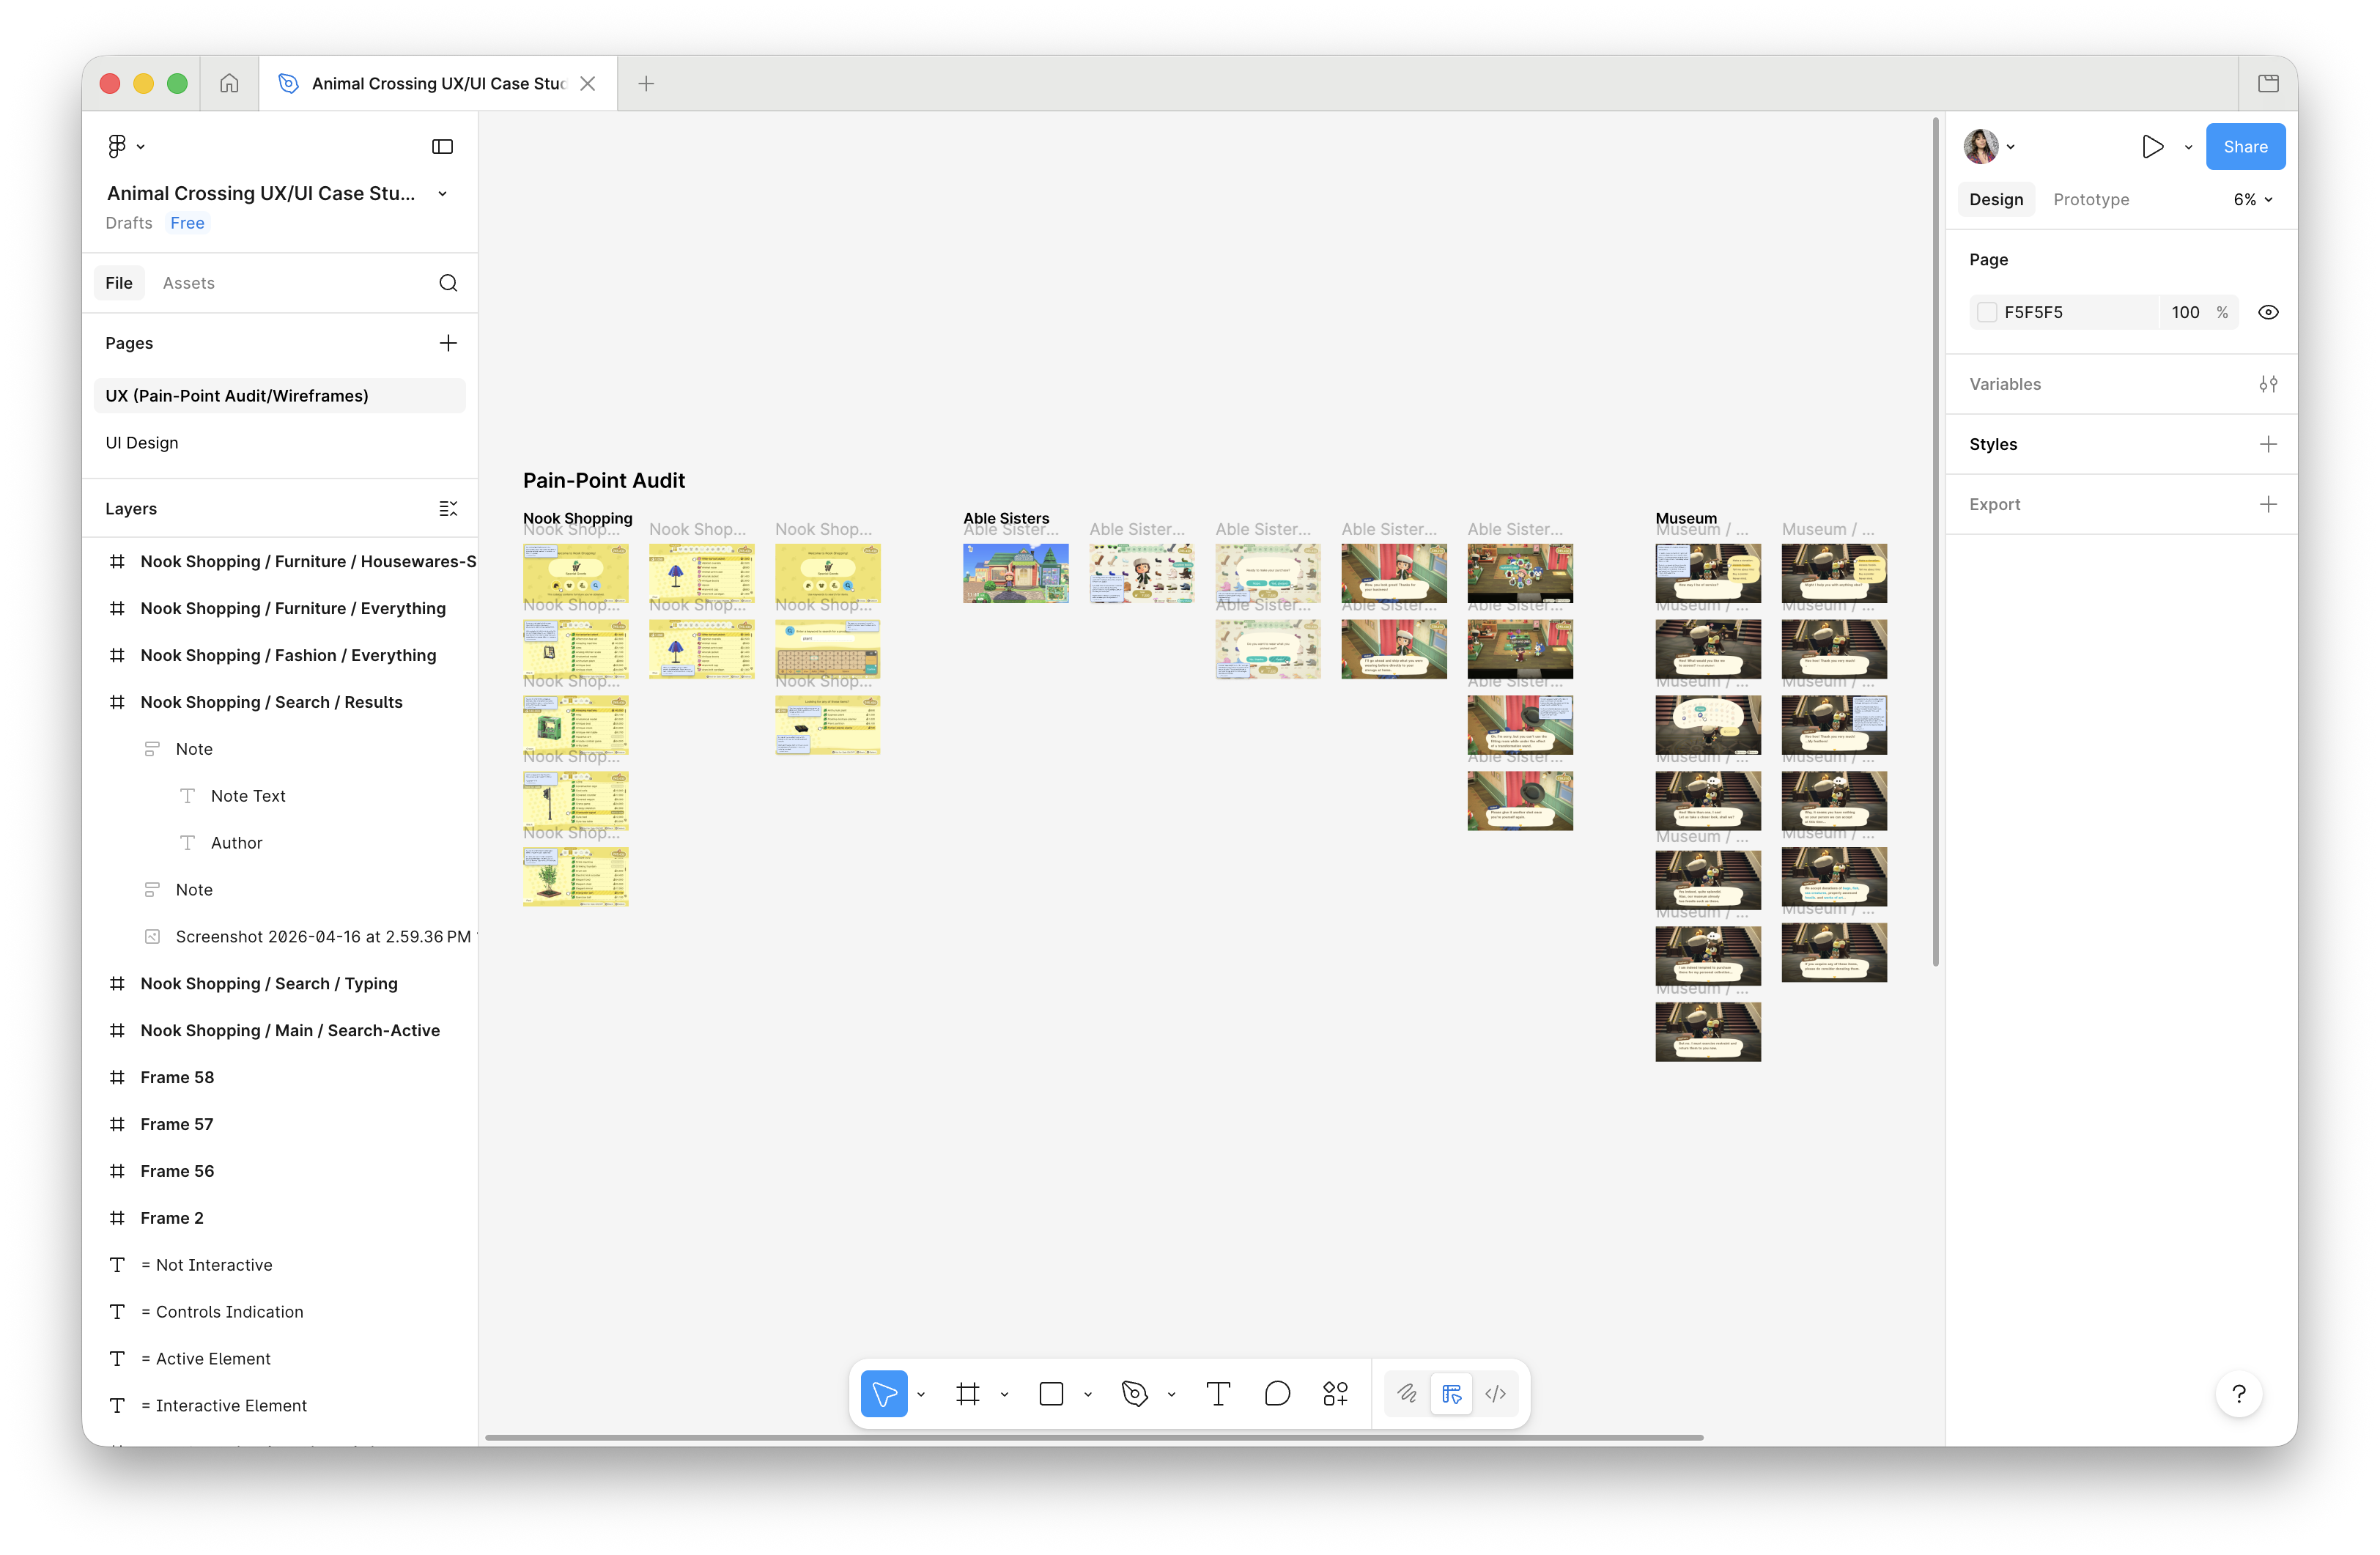Open the Figma main menu dropdown
The width and height of the screenshot is (2380, 1555).
pyautogui.click(x=125, y=147)
